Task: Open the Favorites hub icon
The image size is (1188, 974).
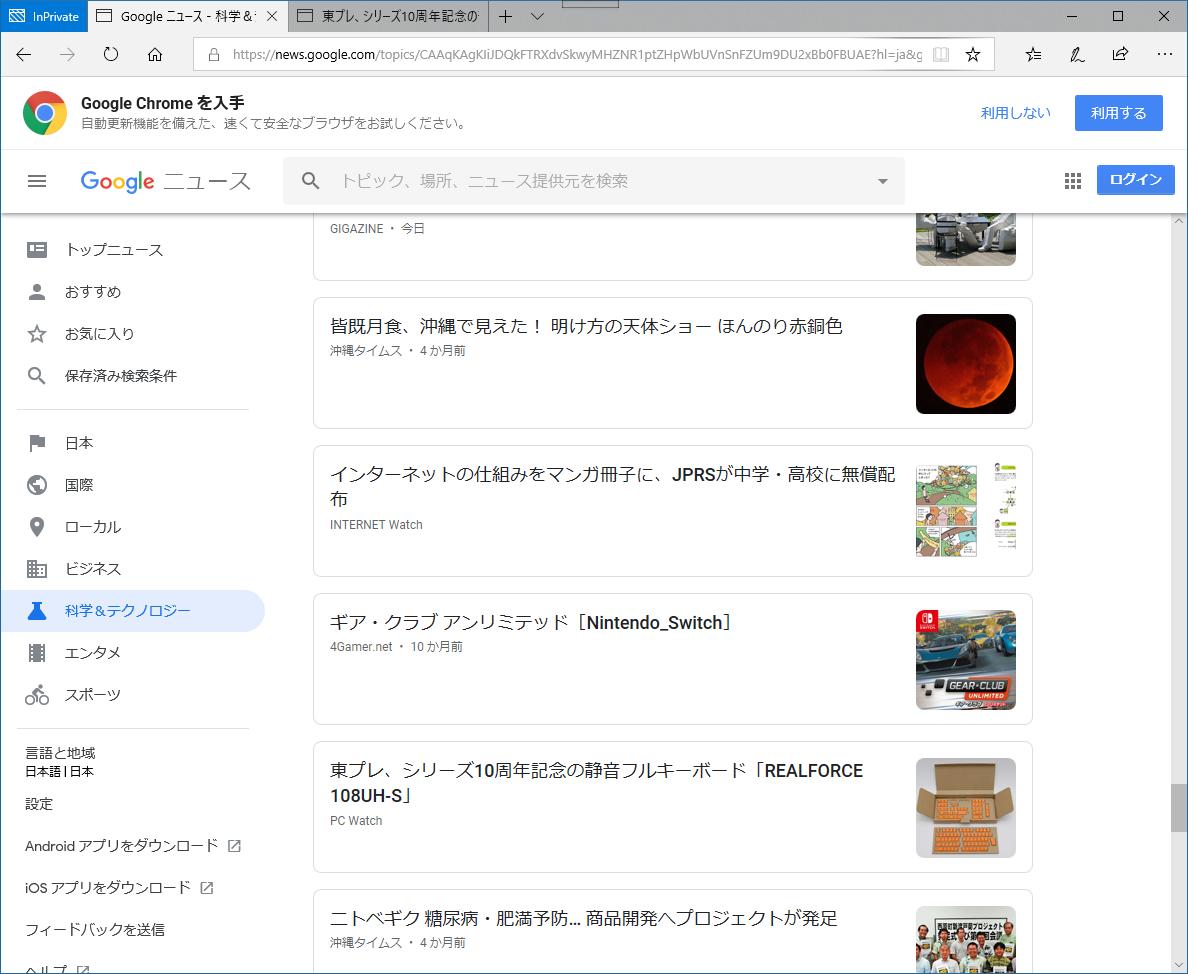Action: pyautogui.click(x=1033, y=55)
